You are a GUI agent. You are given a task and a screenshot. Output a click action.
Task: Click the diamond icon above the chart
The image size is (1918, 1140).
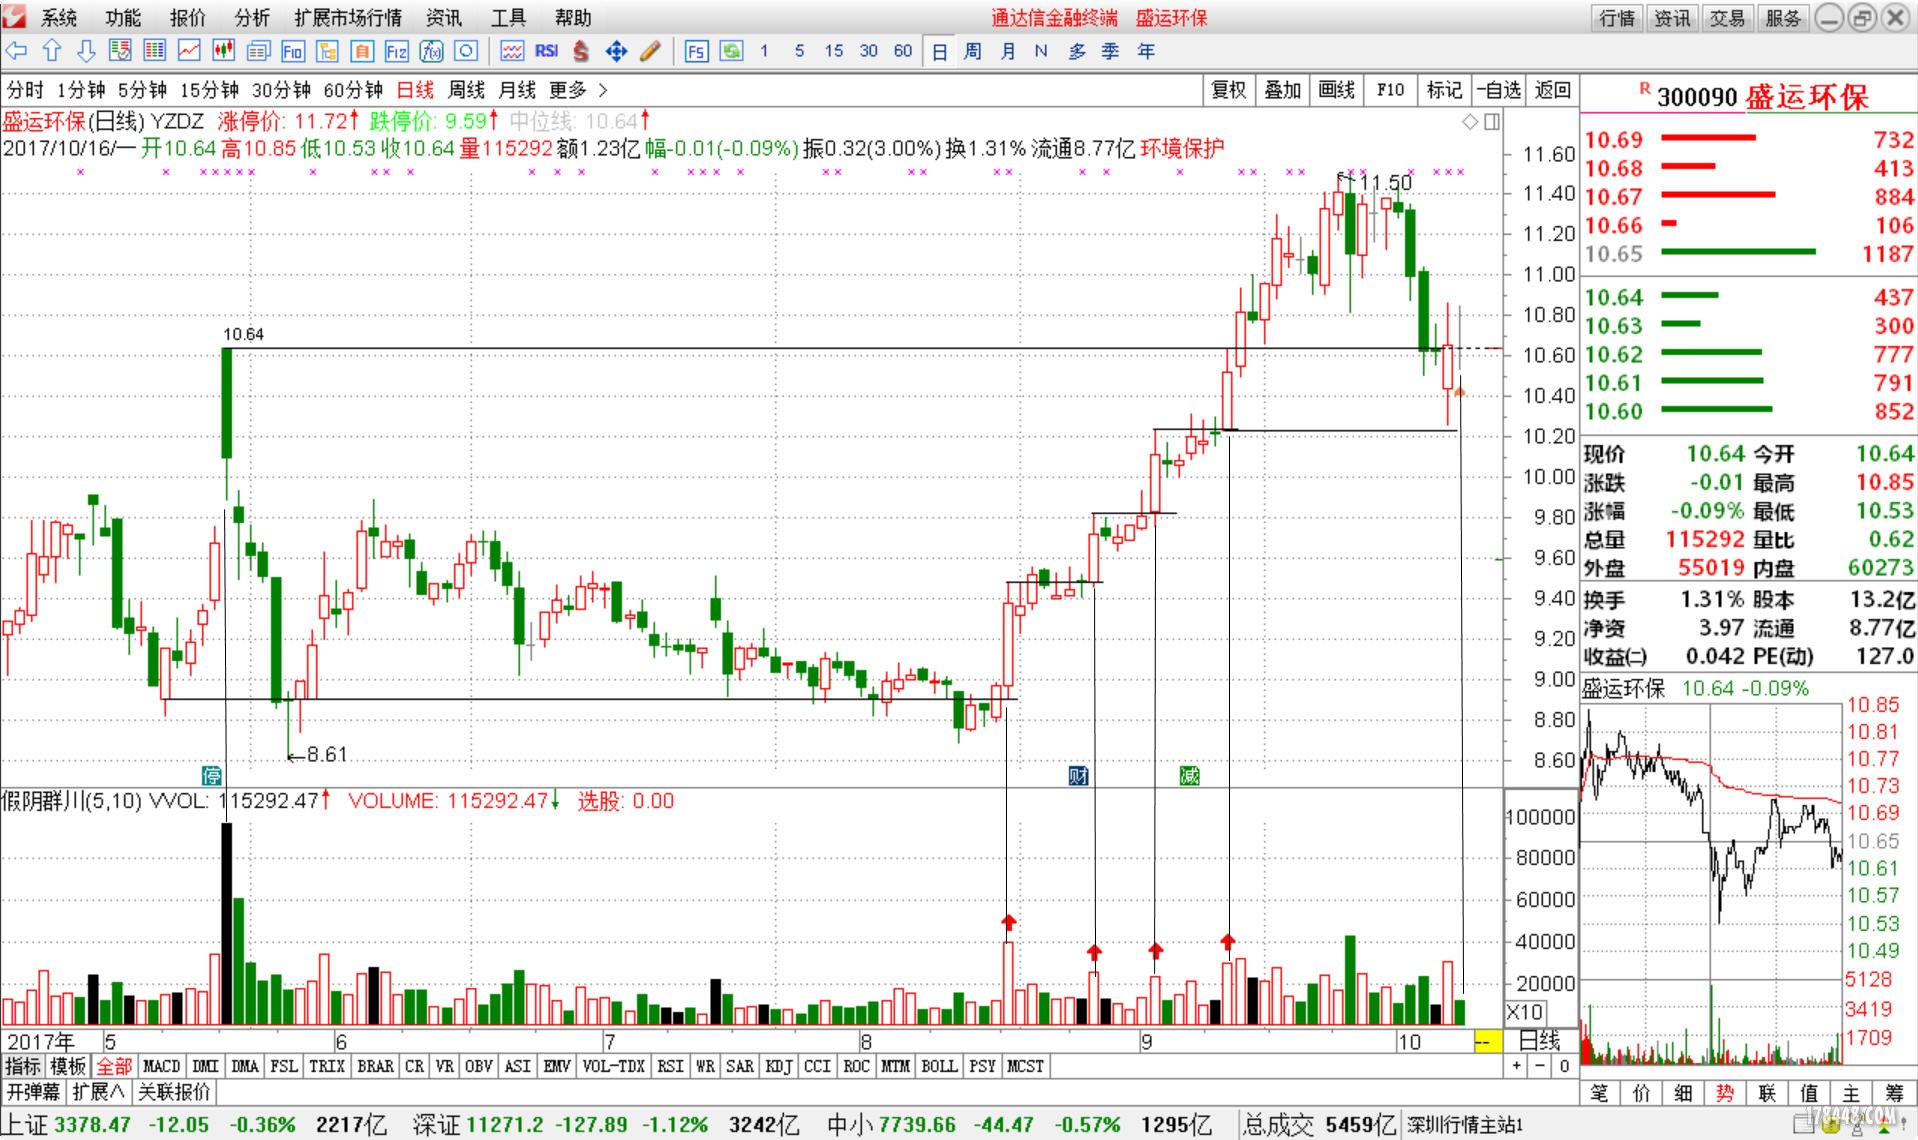tap(1470, 122)
